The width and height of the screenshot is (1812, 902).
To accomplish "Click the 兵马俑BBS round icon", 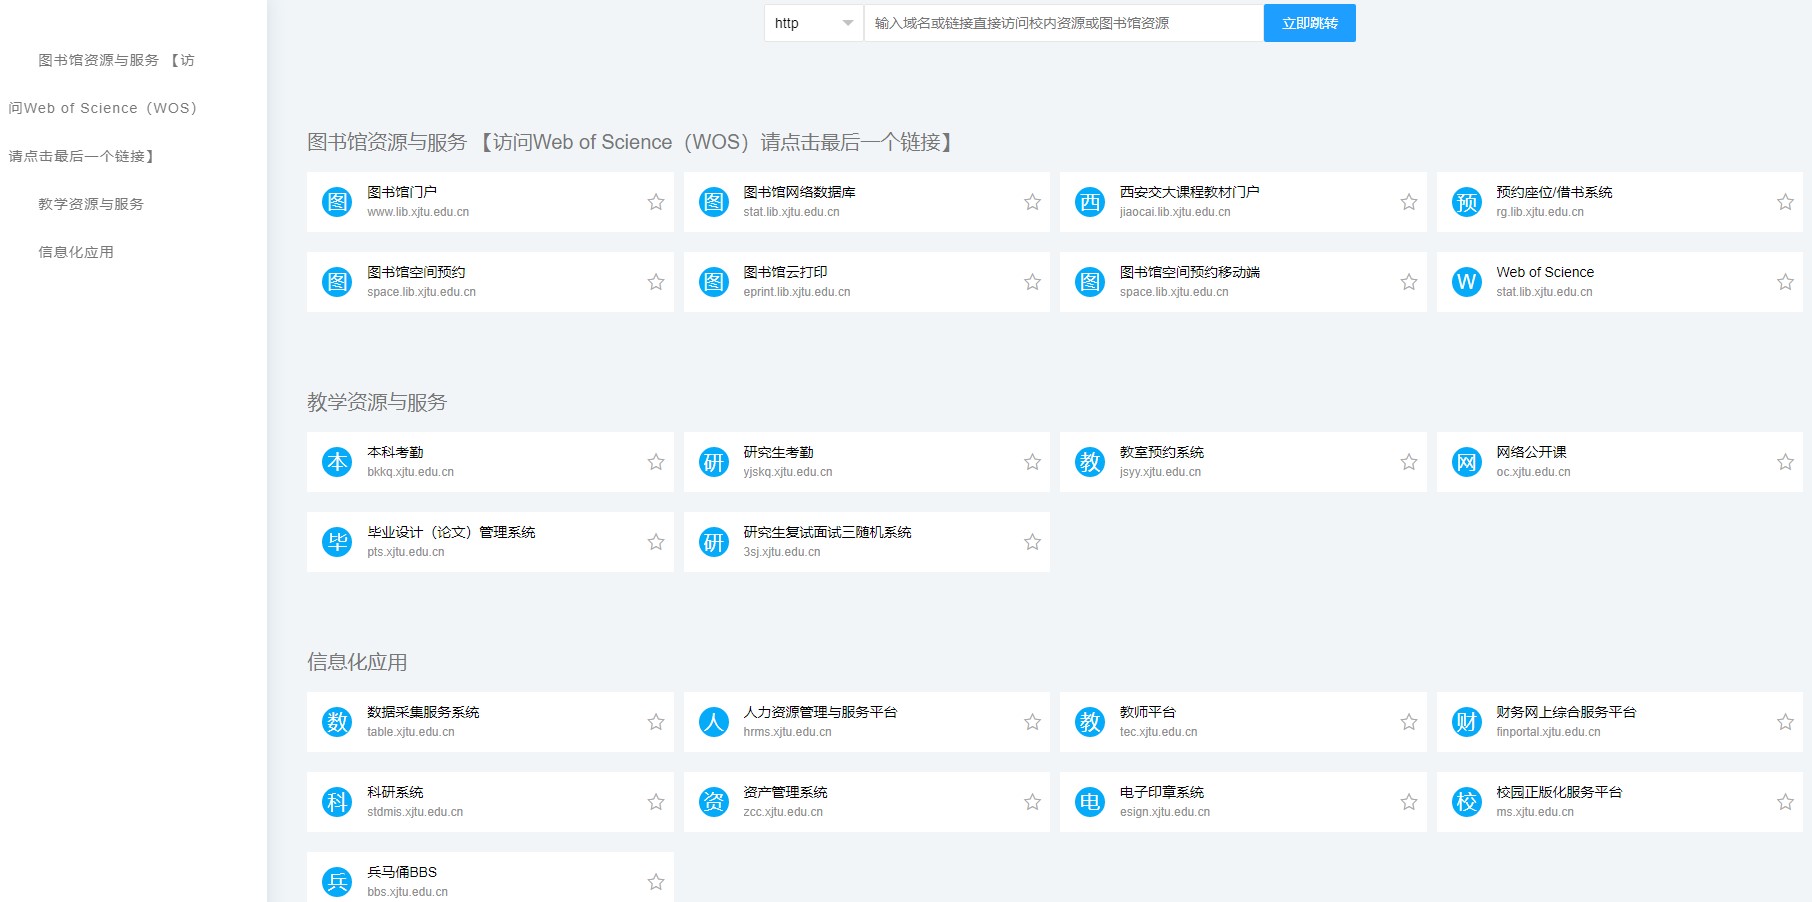I will [x=337, y=882].
